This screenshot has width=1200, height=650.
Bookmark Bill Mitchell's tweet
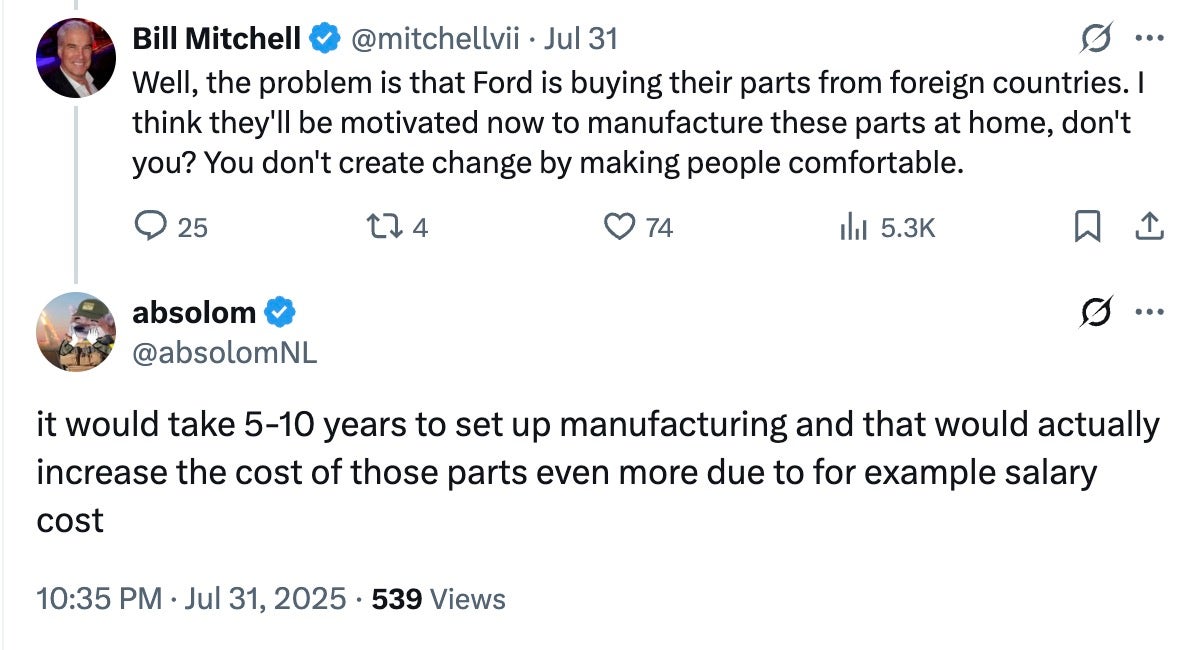1087,228
